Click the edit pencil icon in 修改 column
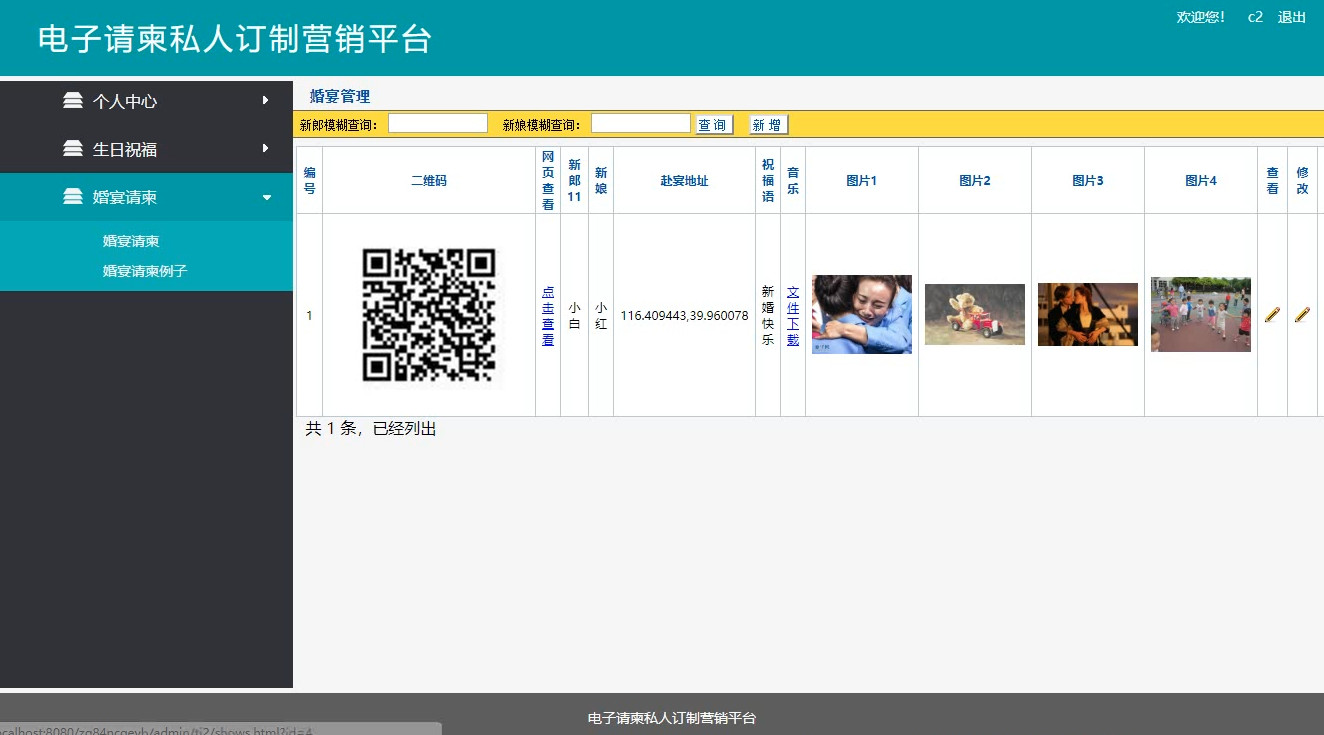Viewport: 1324px width, 735px height. coord(1302,314)
